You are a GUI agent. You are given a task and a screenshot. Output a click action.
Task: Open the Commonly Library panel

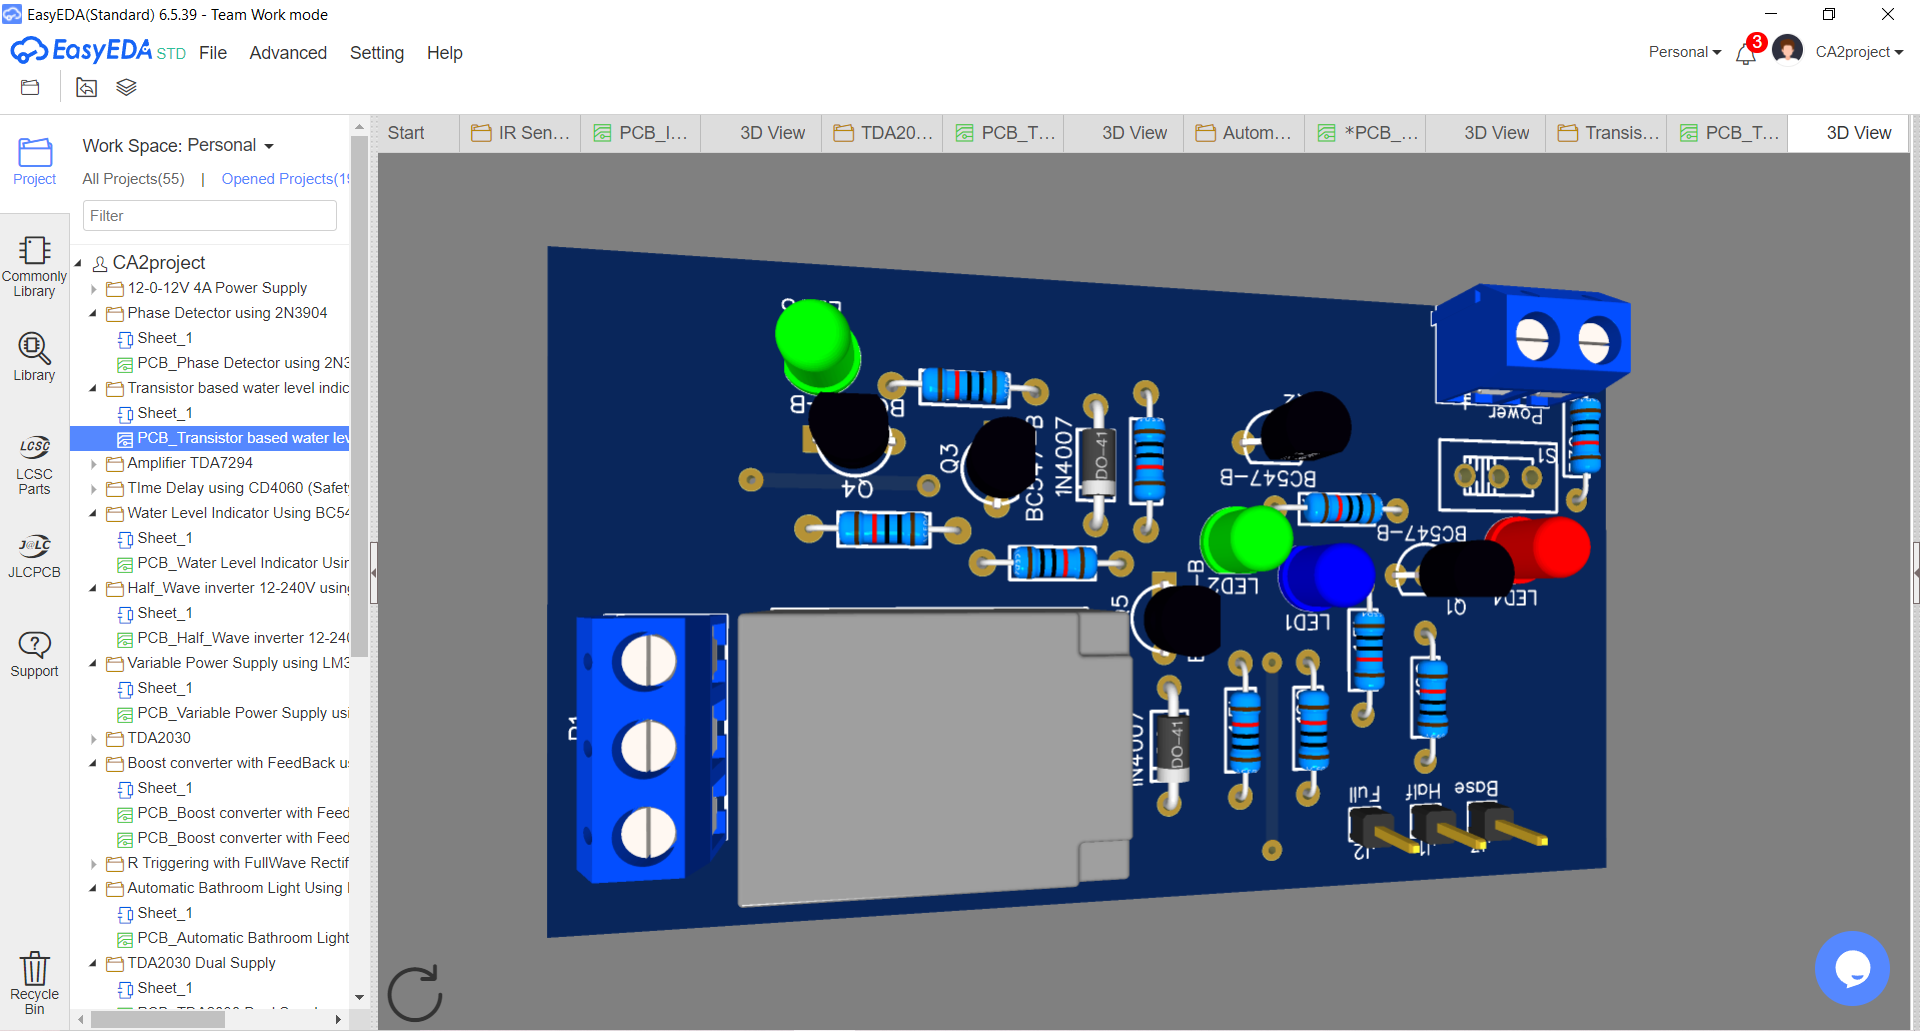pos(34,266)
